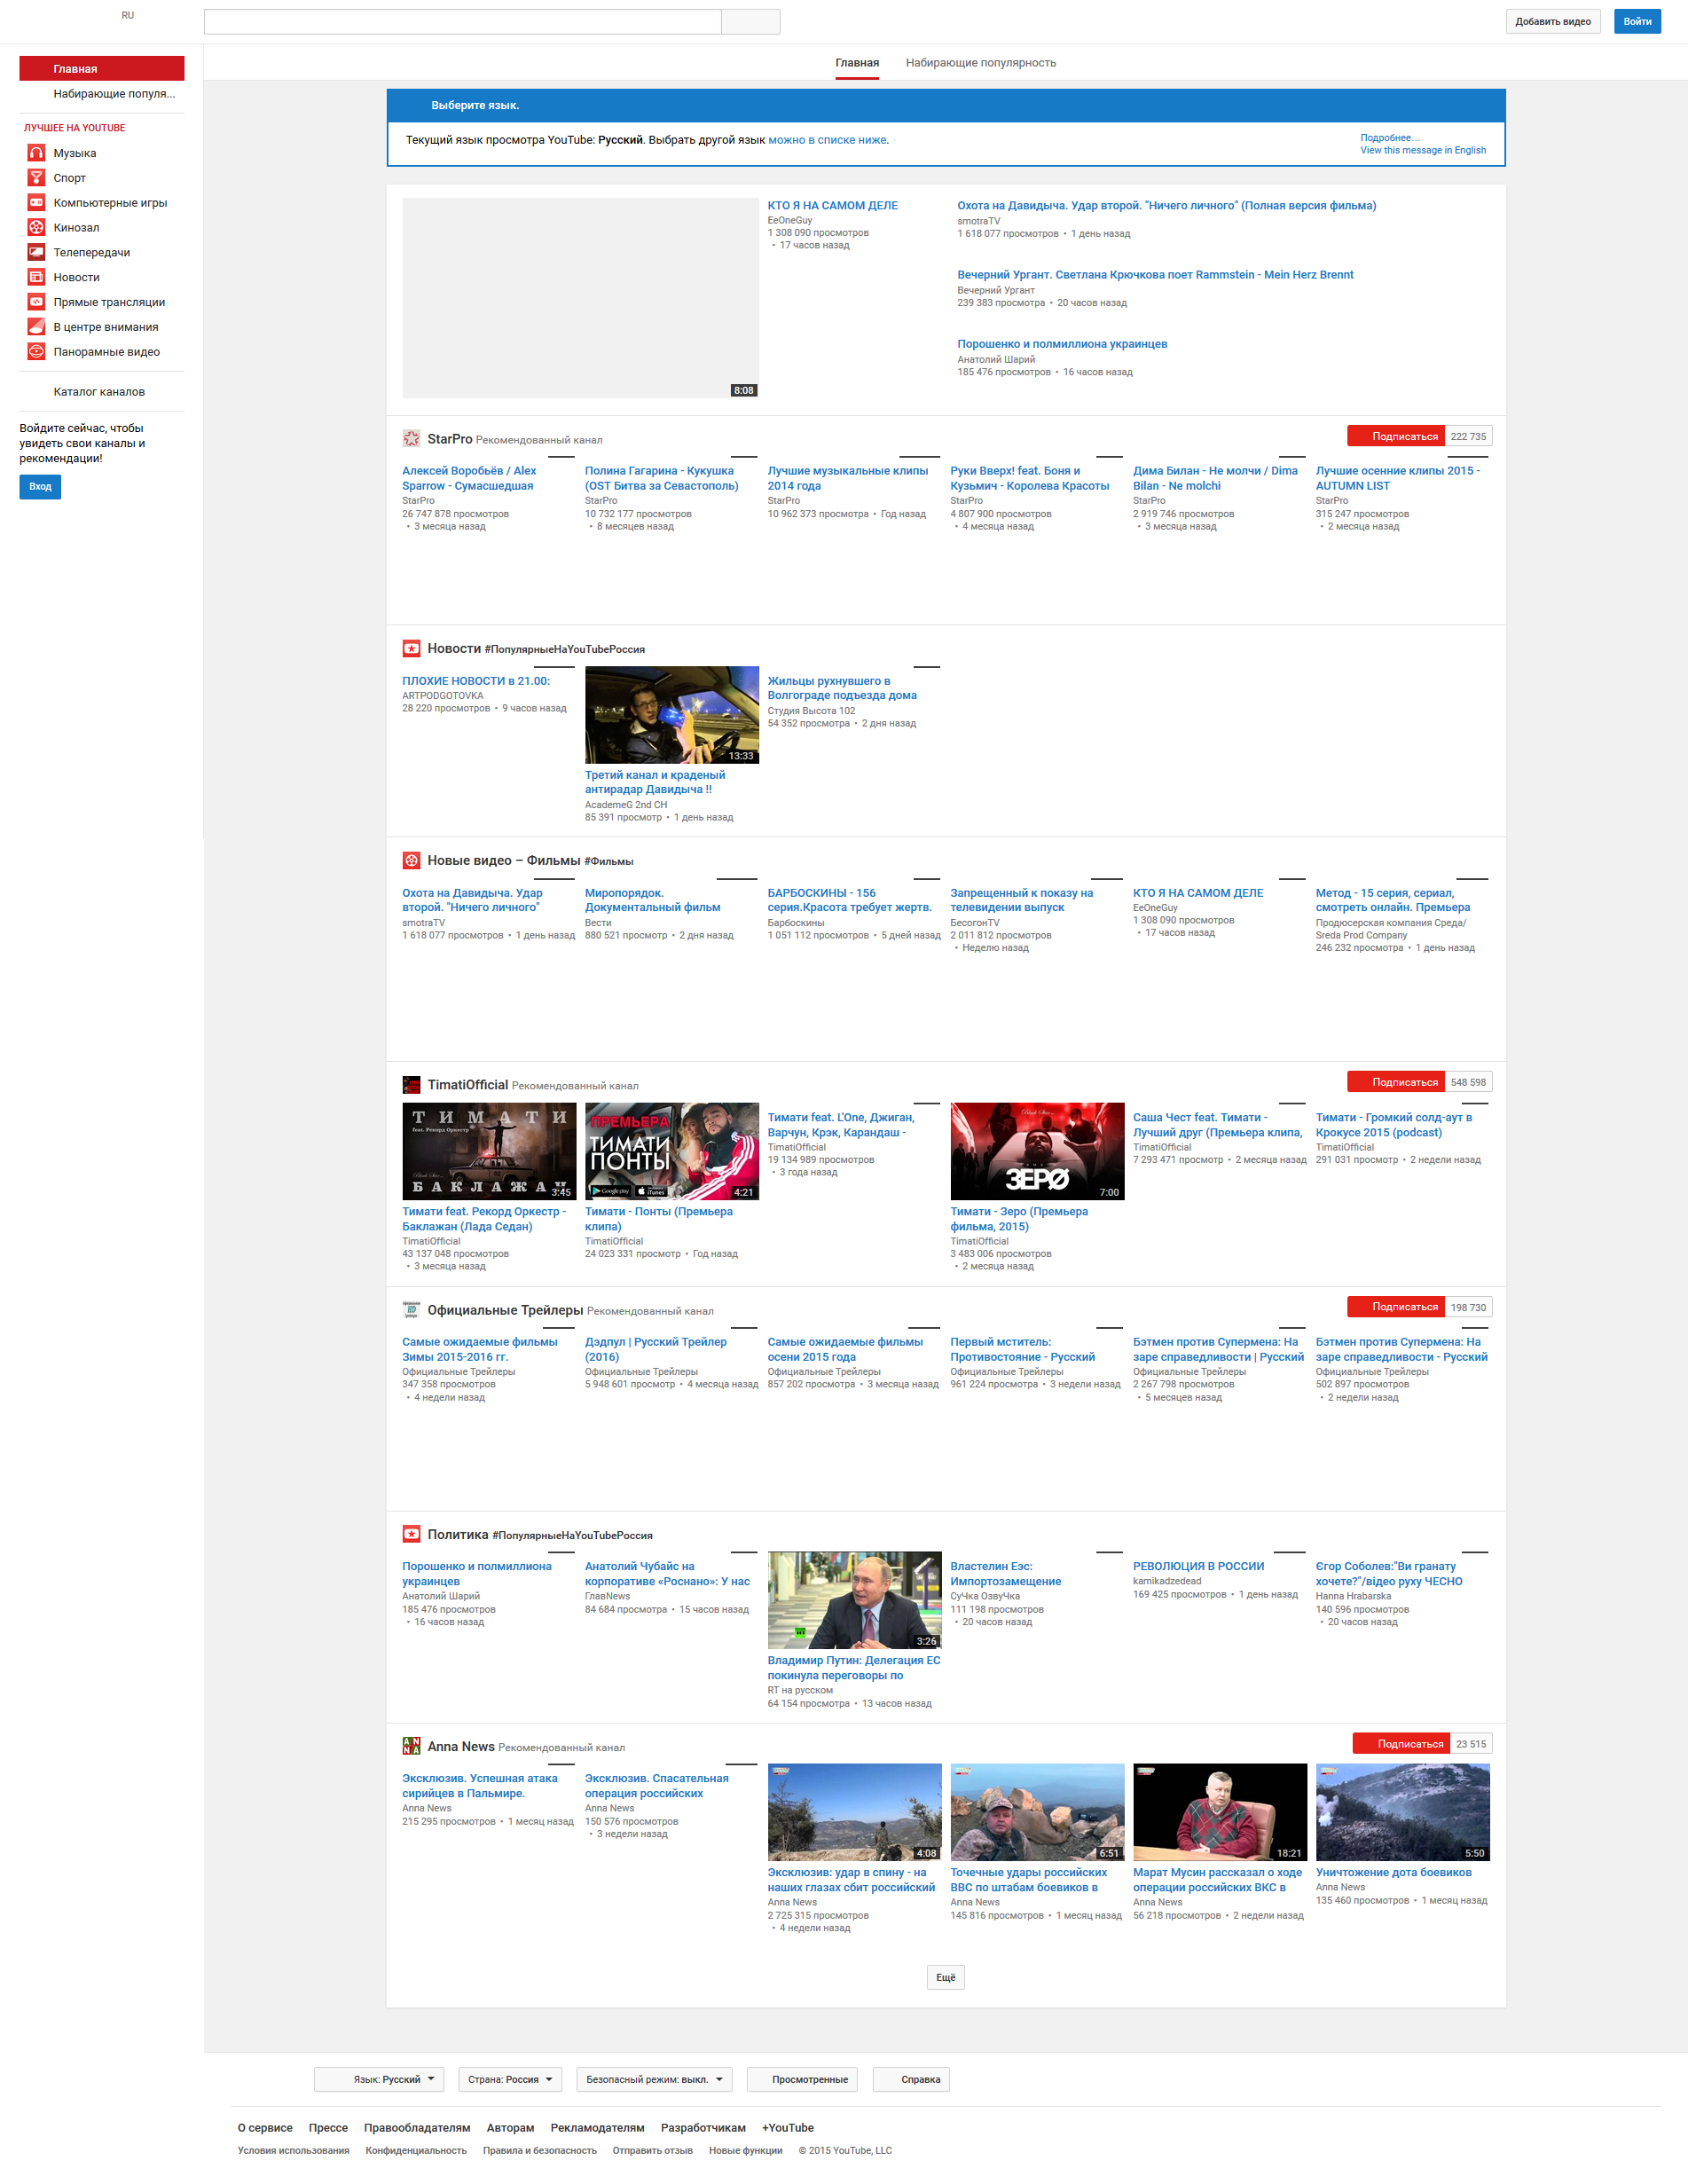Click the Официальные Трейлеры channel avatar
This screenshot has width=1688, height=2184.
tap(411, 1310)
